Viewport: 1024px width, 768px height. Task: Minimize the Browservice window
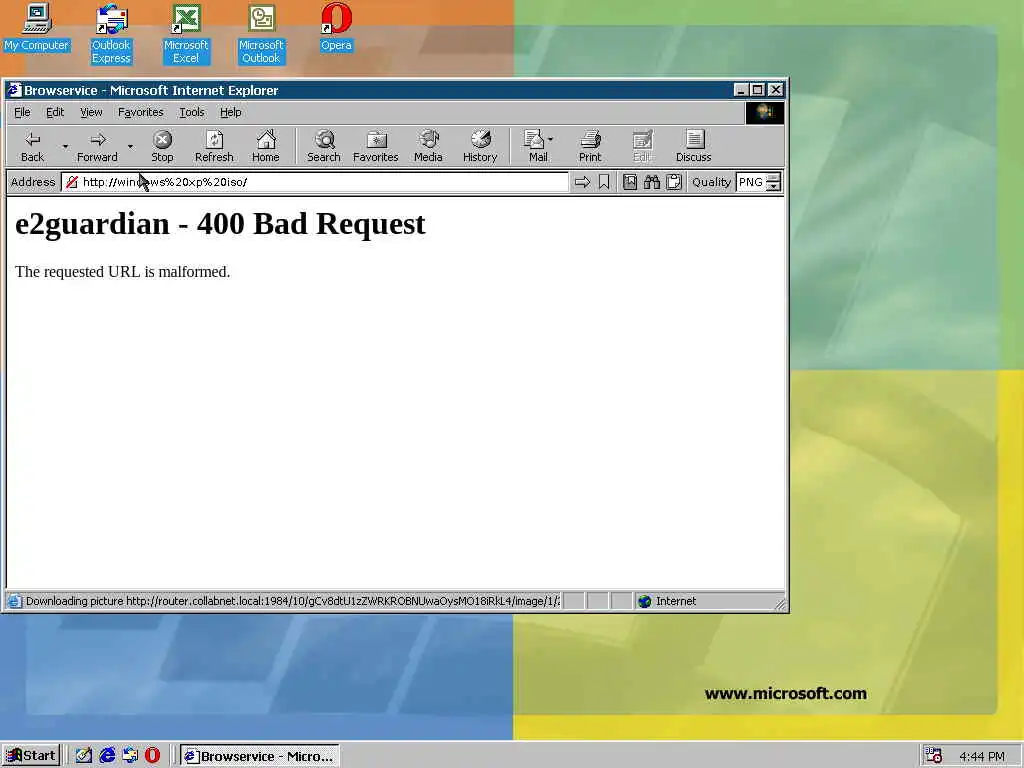741,90
